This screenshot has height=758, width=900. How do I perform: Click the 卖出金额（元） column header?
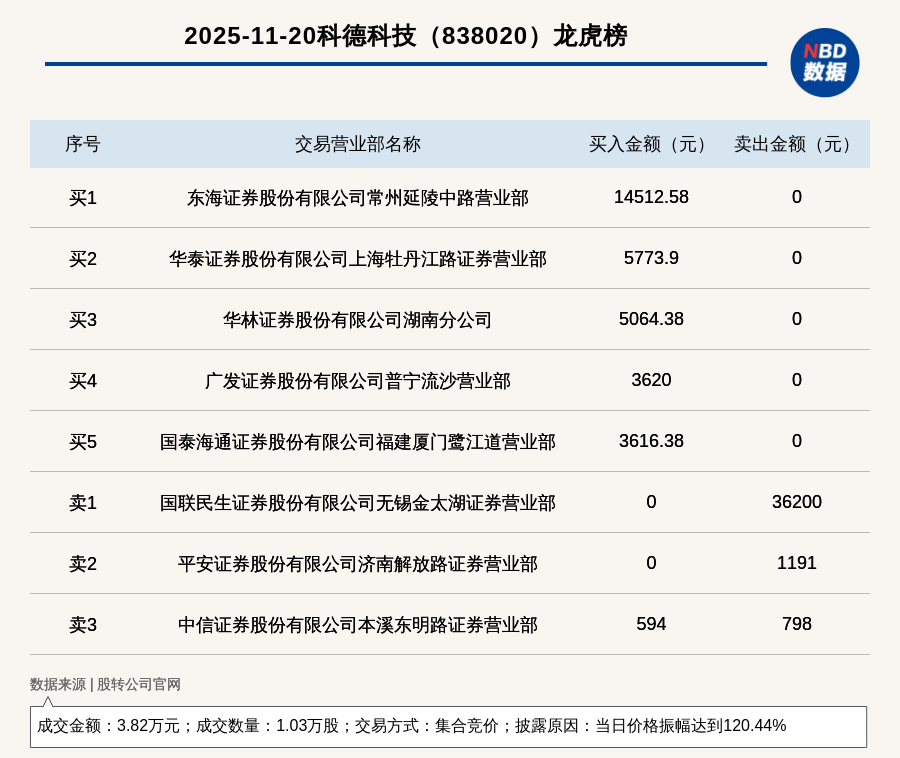796,144
